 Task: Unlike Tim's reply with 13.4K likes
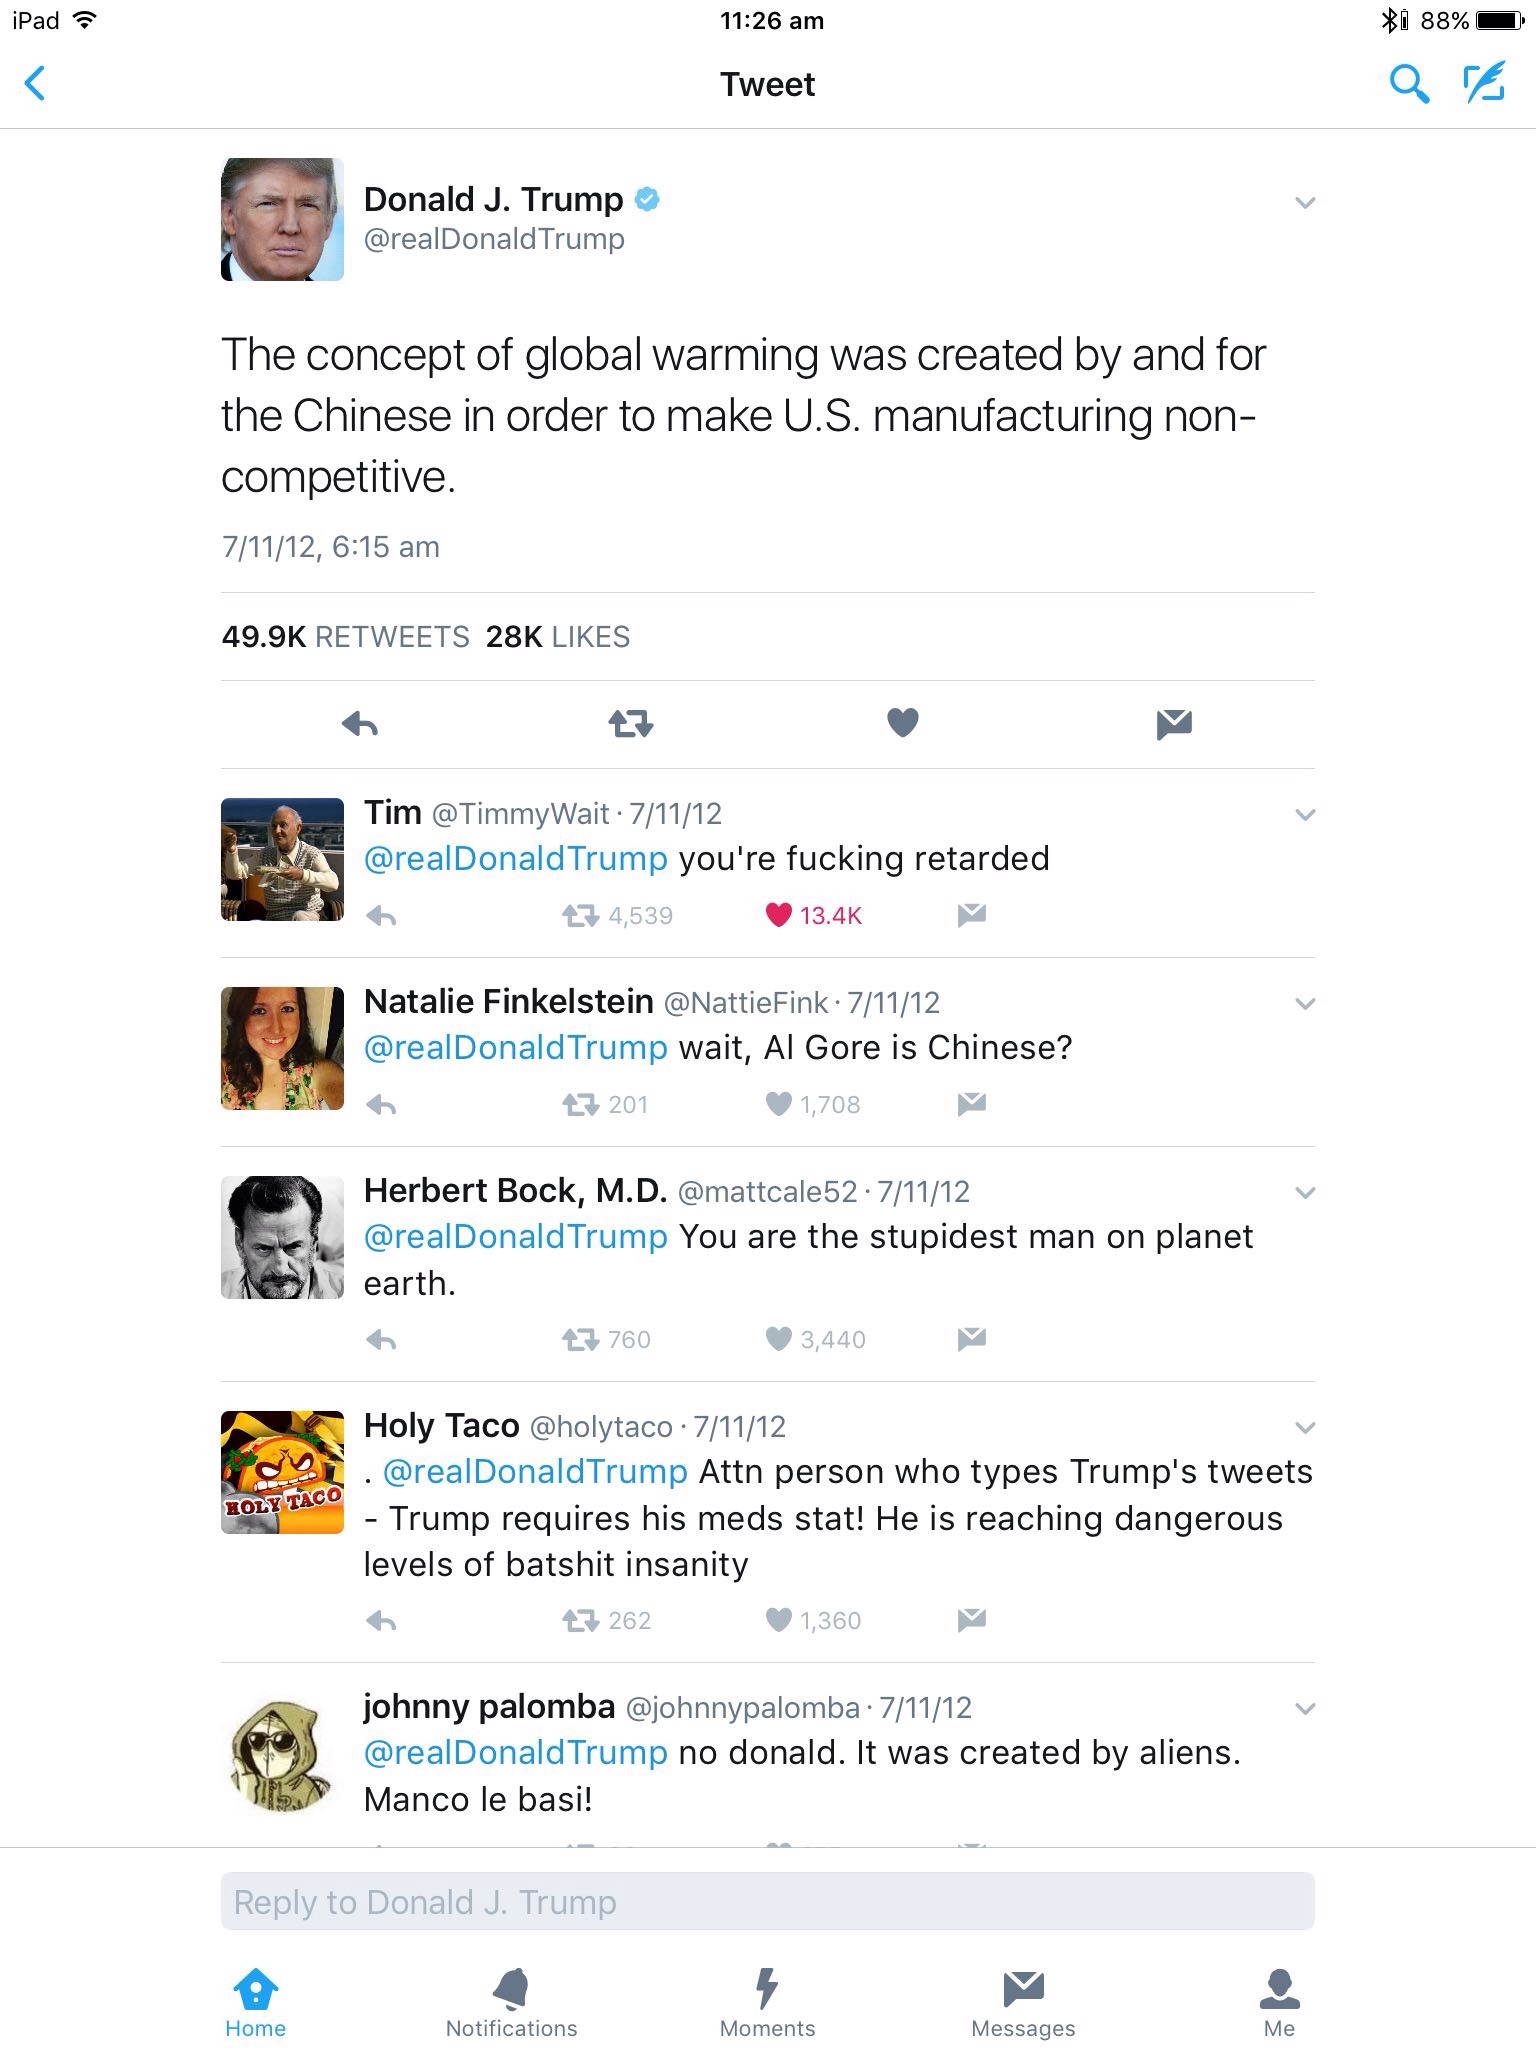(x=779, y=915)
